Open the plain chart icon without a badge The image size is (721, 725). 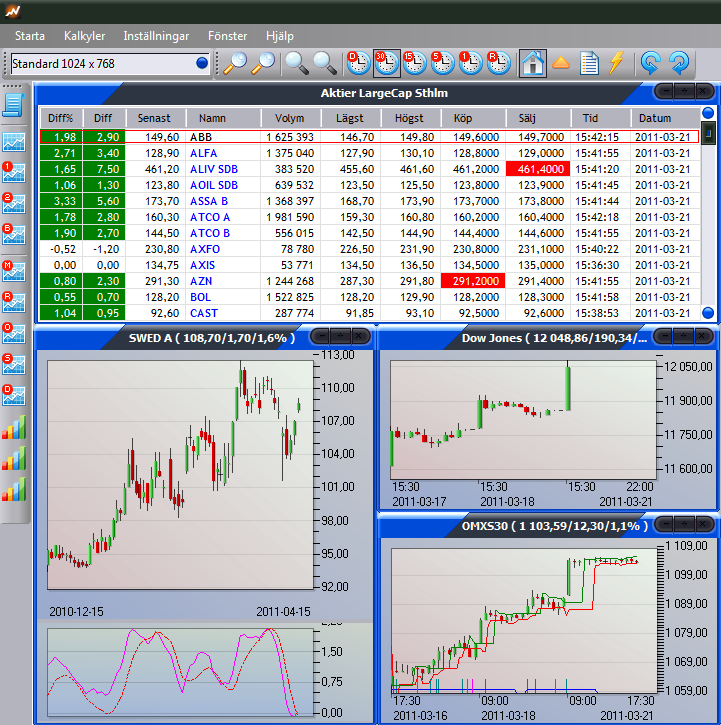[x=14, y=141]
